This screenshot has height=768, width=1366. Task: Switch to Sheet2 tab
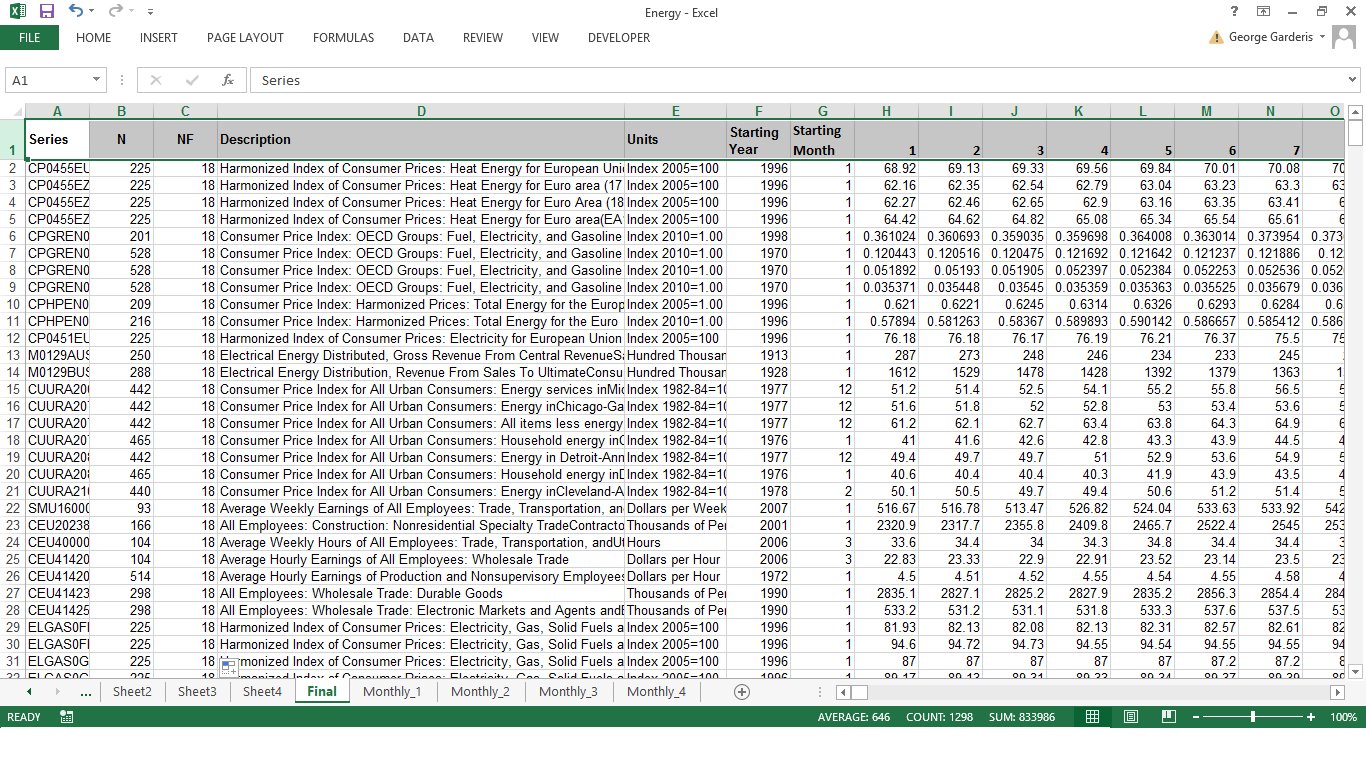pyautogui.click(x=132, y=692)
